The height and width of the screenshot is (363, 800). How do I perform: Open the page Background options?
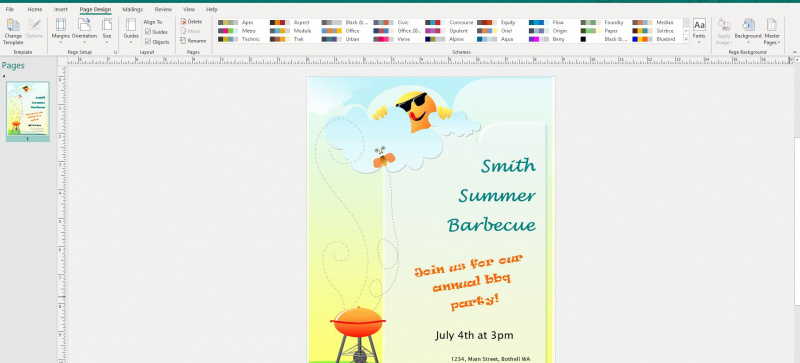[748, 31]
